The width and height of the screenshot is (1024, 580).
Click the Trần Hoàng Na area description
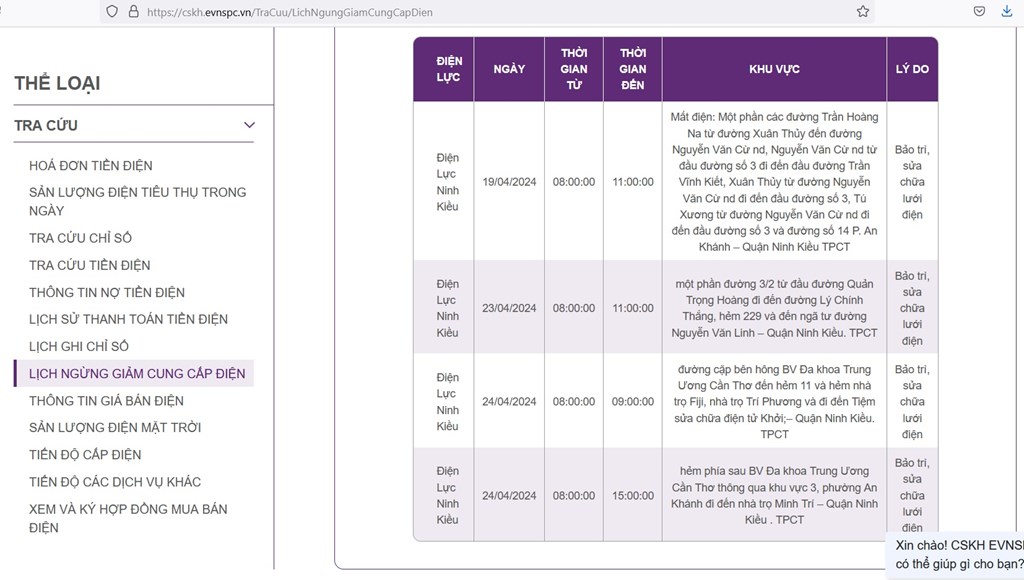point(775,182)
